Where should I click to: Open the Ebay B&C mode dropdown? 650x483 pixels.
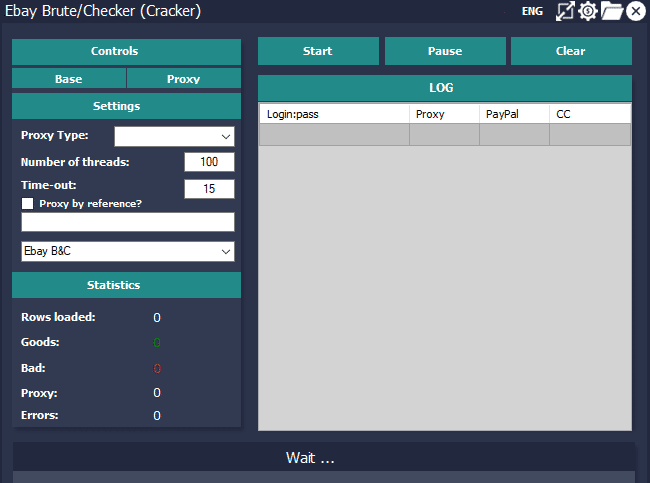128,251
